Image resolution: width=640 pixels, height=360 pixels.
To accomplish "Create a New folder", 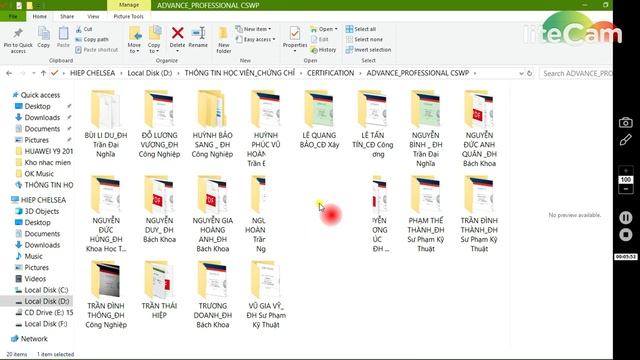I will coord(223,40).
